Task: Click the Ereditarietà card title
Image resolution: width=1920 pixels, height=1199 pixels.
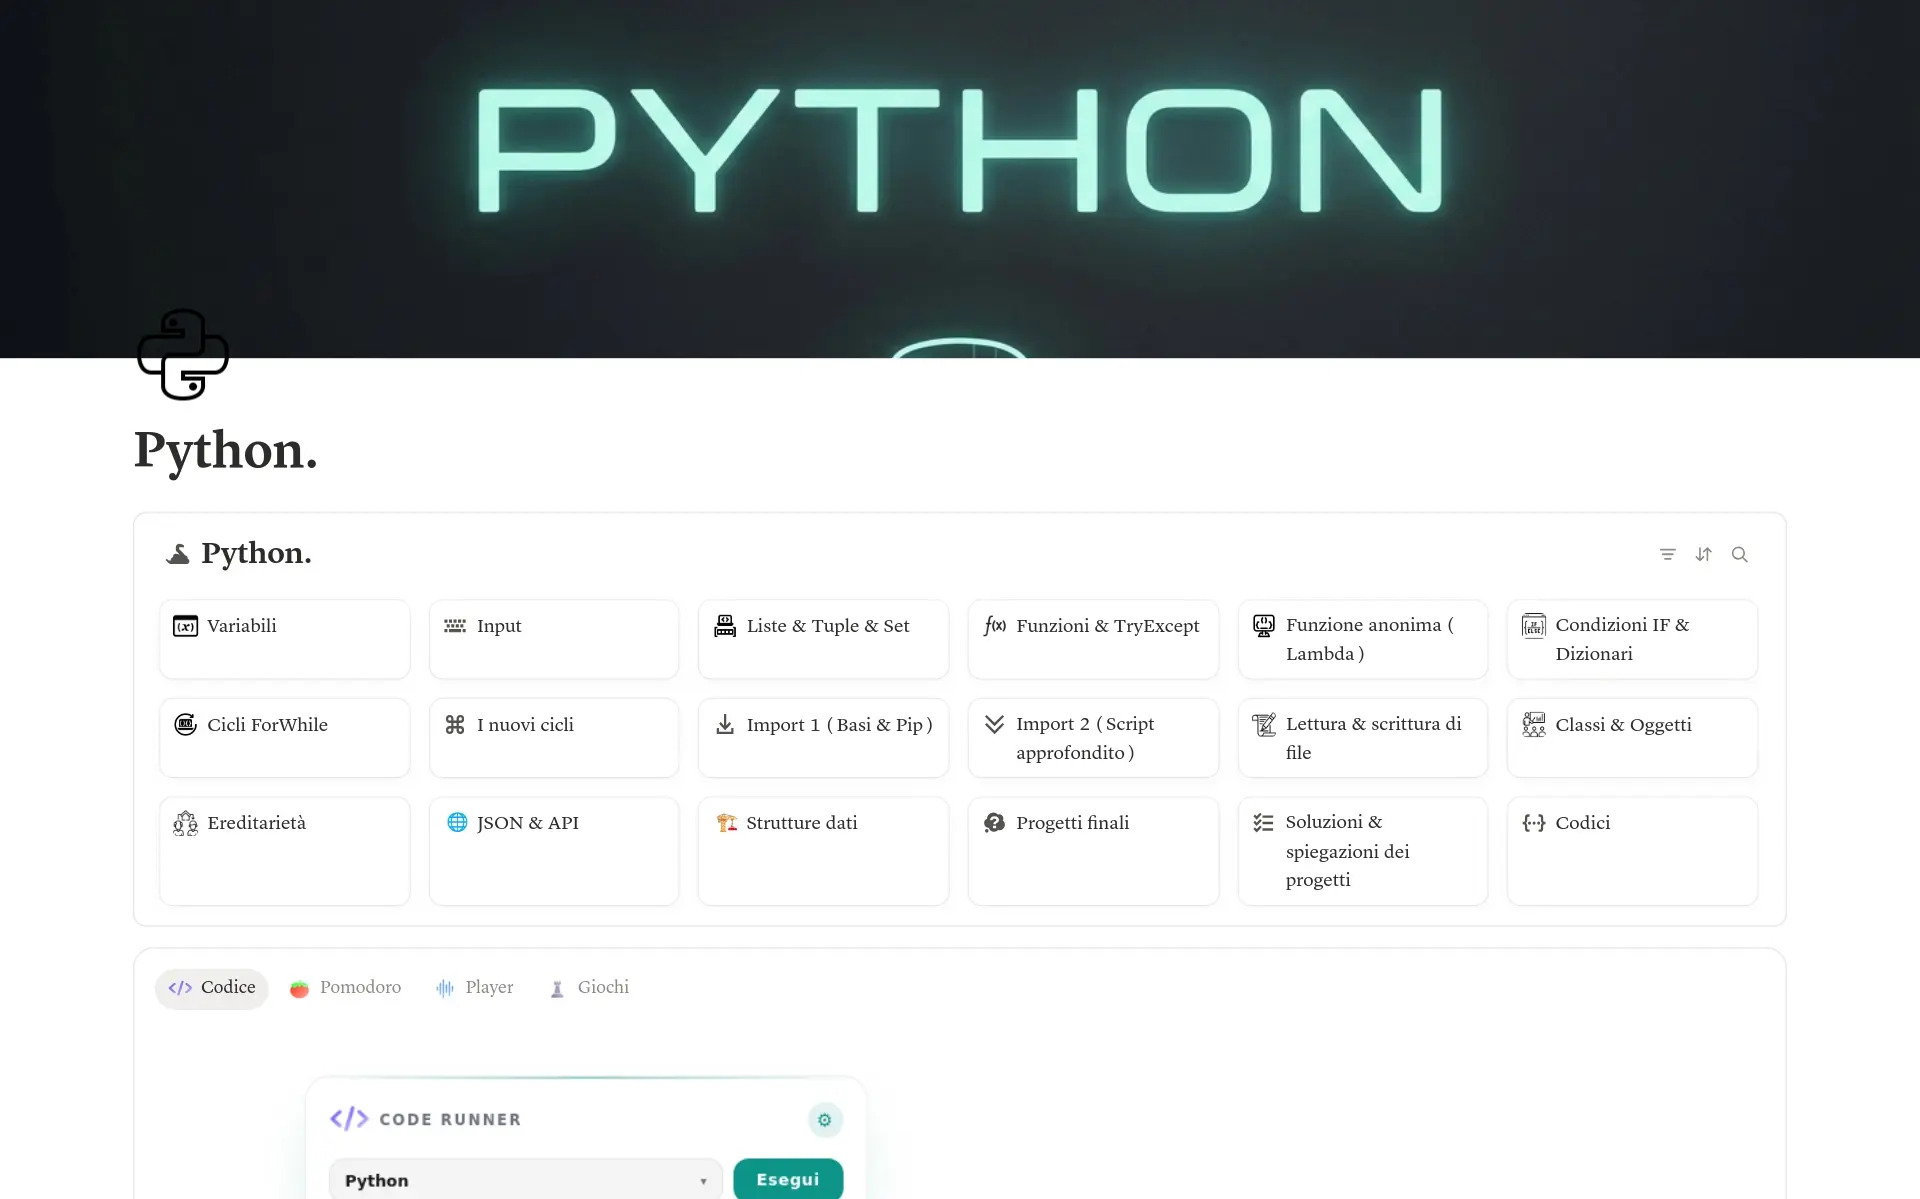Action: click(257, 823)
